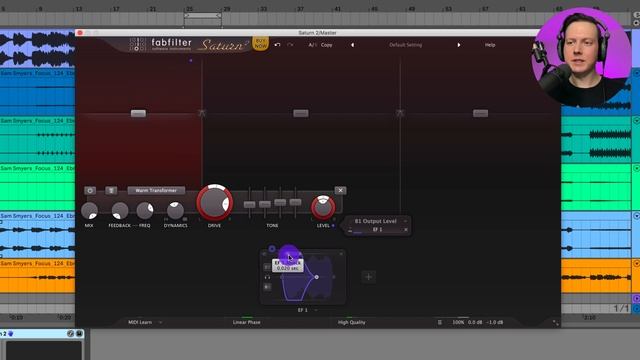Click the first crossover split handle
The width and height of the screenshot is (640, 360).
click(x=202, y=113)
